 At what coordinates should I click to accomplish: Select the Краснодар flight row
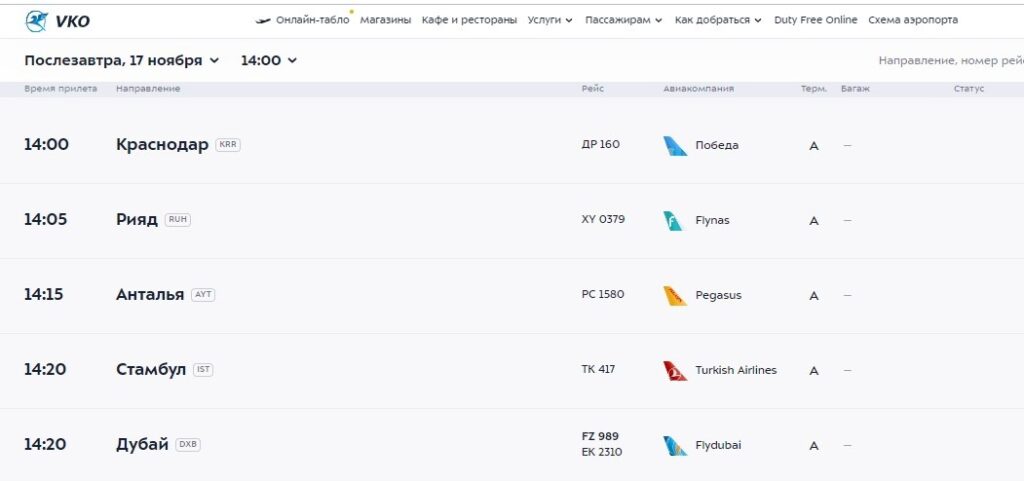[400, 145]
